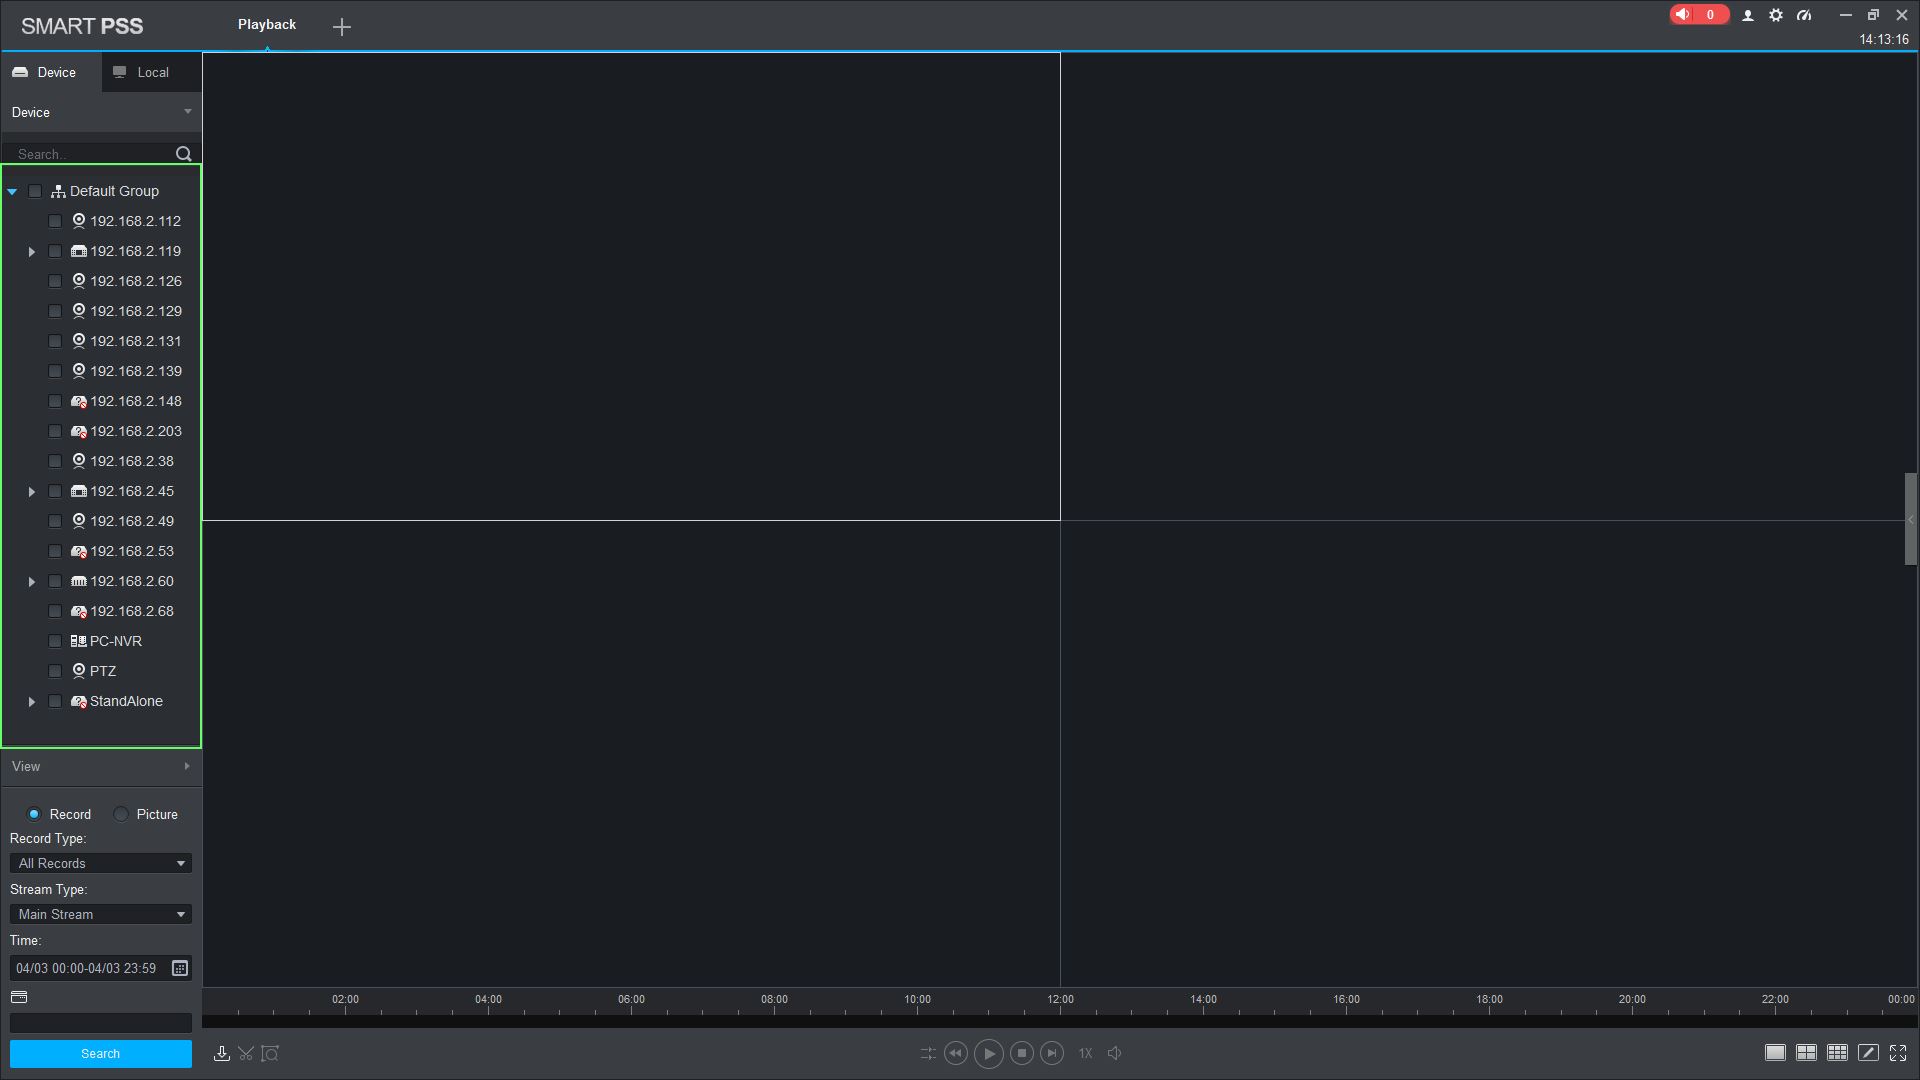Screen dimensions: 1920x1080
Task: Check the box for 192.168.2.112
Action: [x=55, y=221]
